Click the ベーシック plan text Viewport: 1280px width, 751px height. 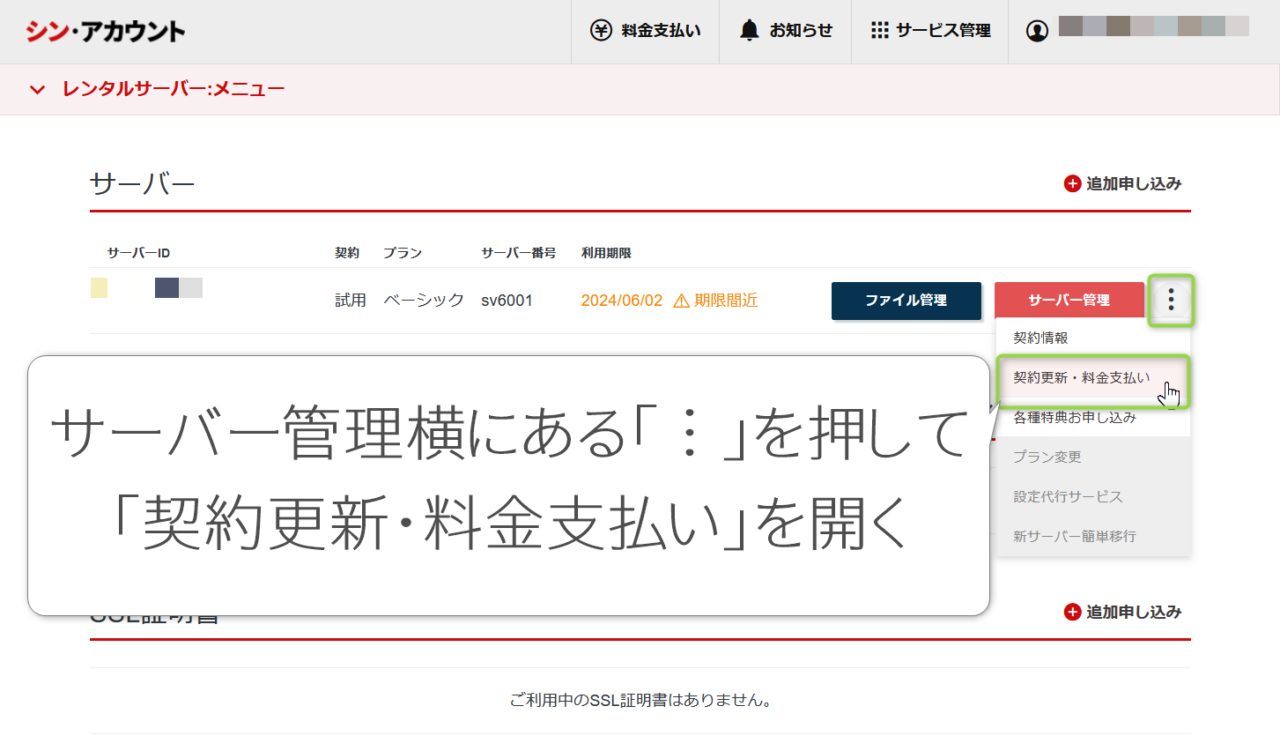click(423, 300)
